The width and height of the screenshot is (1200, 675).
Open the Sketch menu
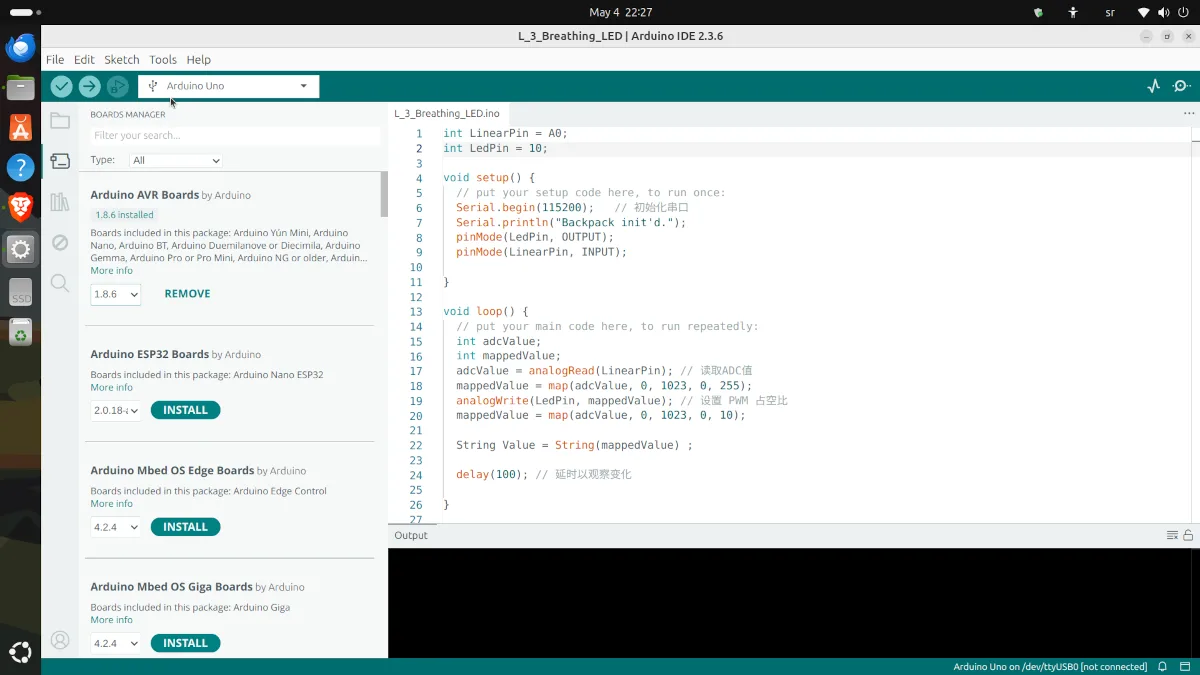(x=122, y=60)
